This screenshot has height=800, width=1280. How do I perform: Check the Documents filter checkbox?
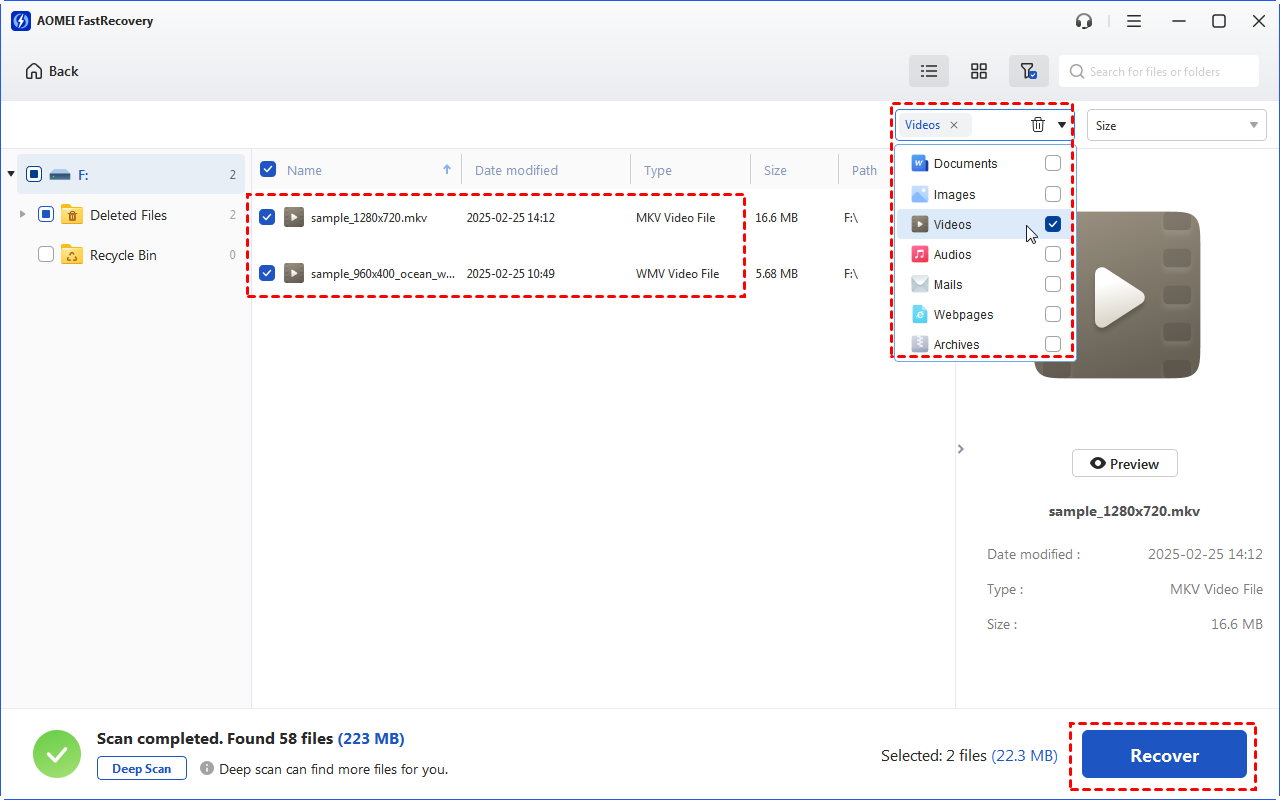[1053, 163]
